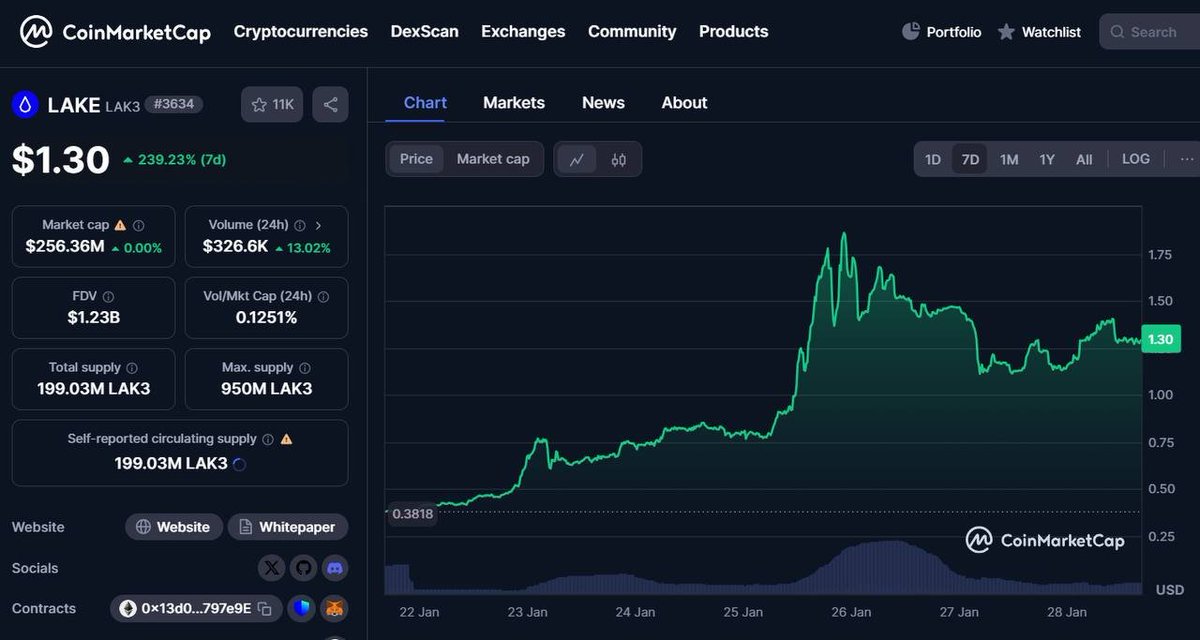Set chart range to 1M
The width and height of the screenshot is (1200, 640).
pos(1009,159)
